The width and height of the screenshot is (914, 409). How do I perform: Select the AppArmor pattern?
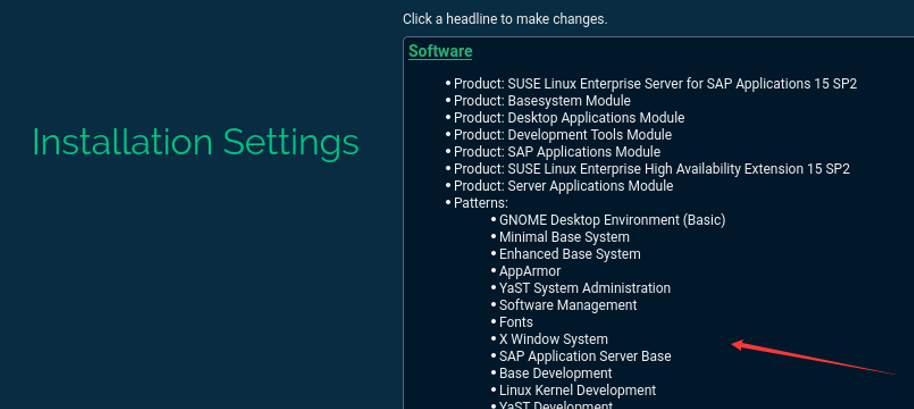tap(530, 272)
